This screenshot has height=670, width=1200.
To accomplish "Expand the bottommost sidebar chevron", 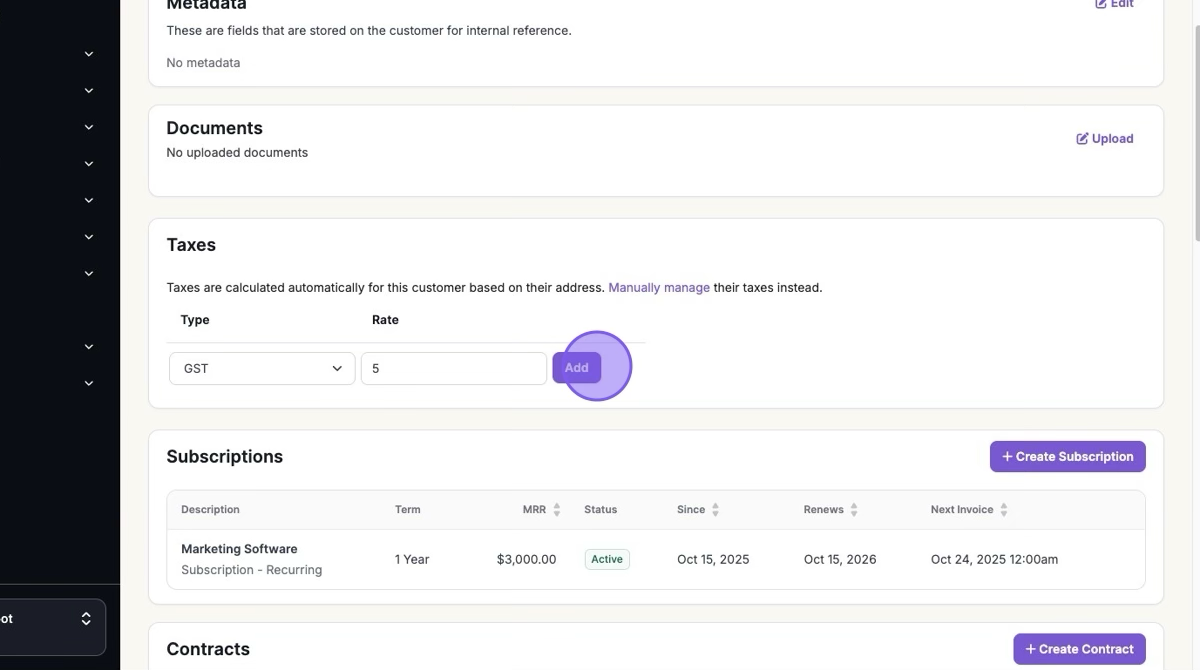I will 88,383.
